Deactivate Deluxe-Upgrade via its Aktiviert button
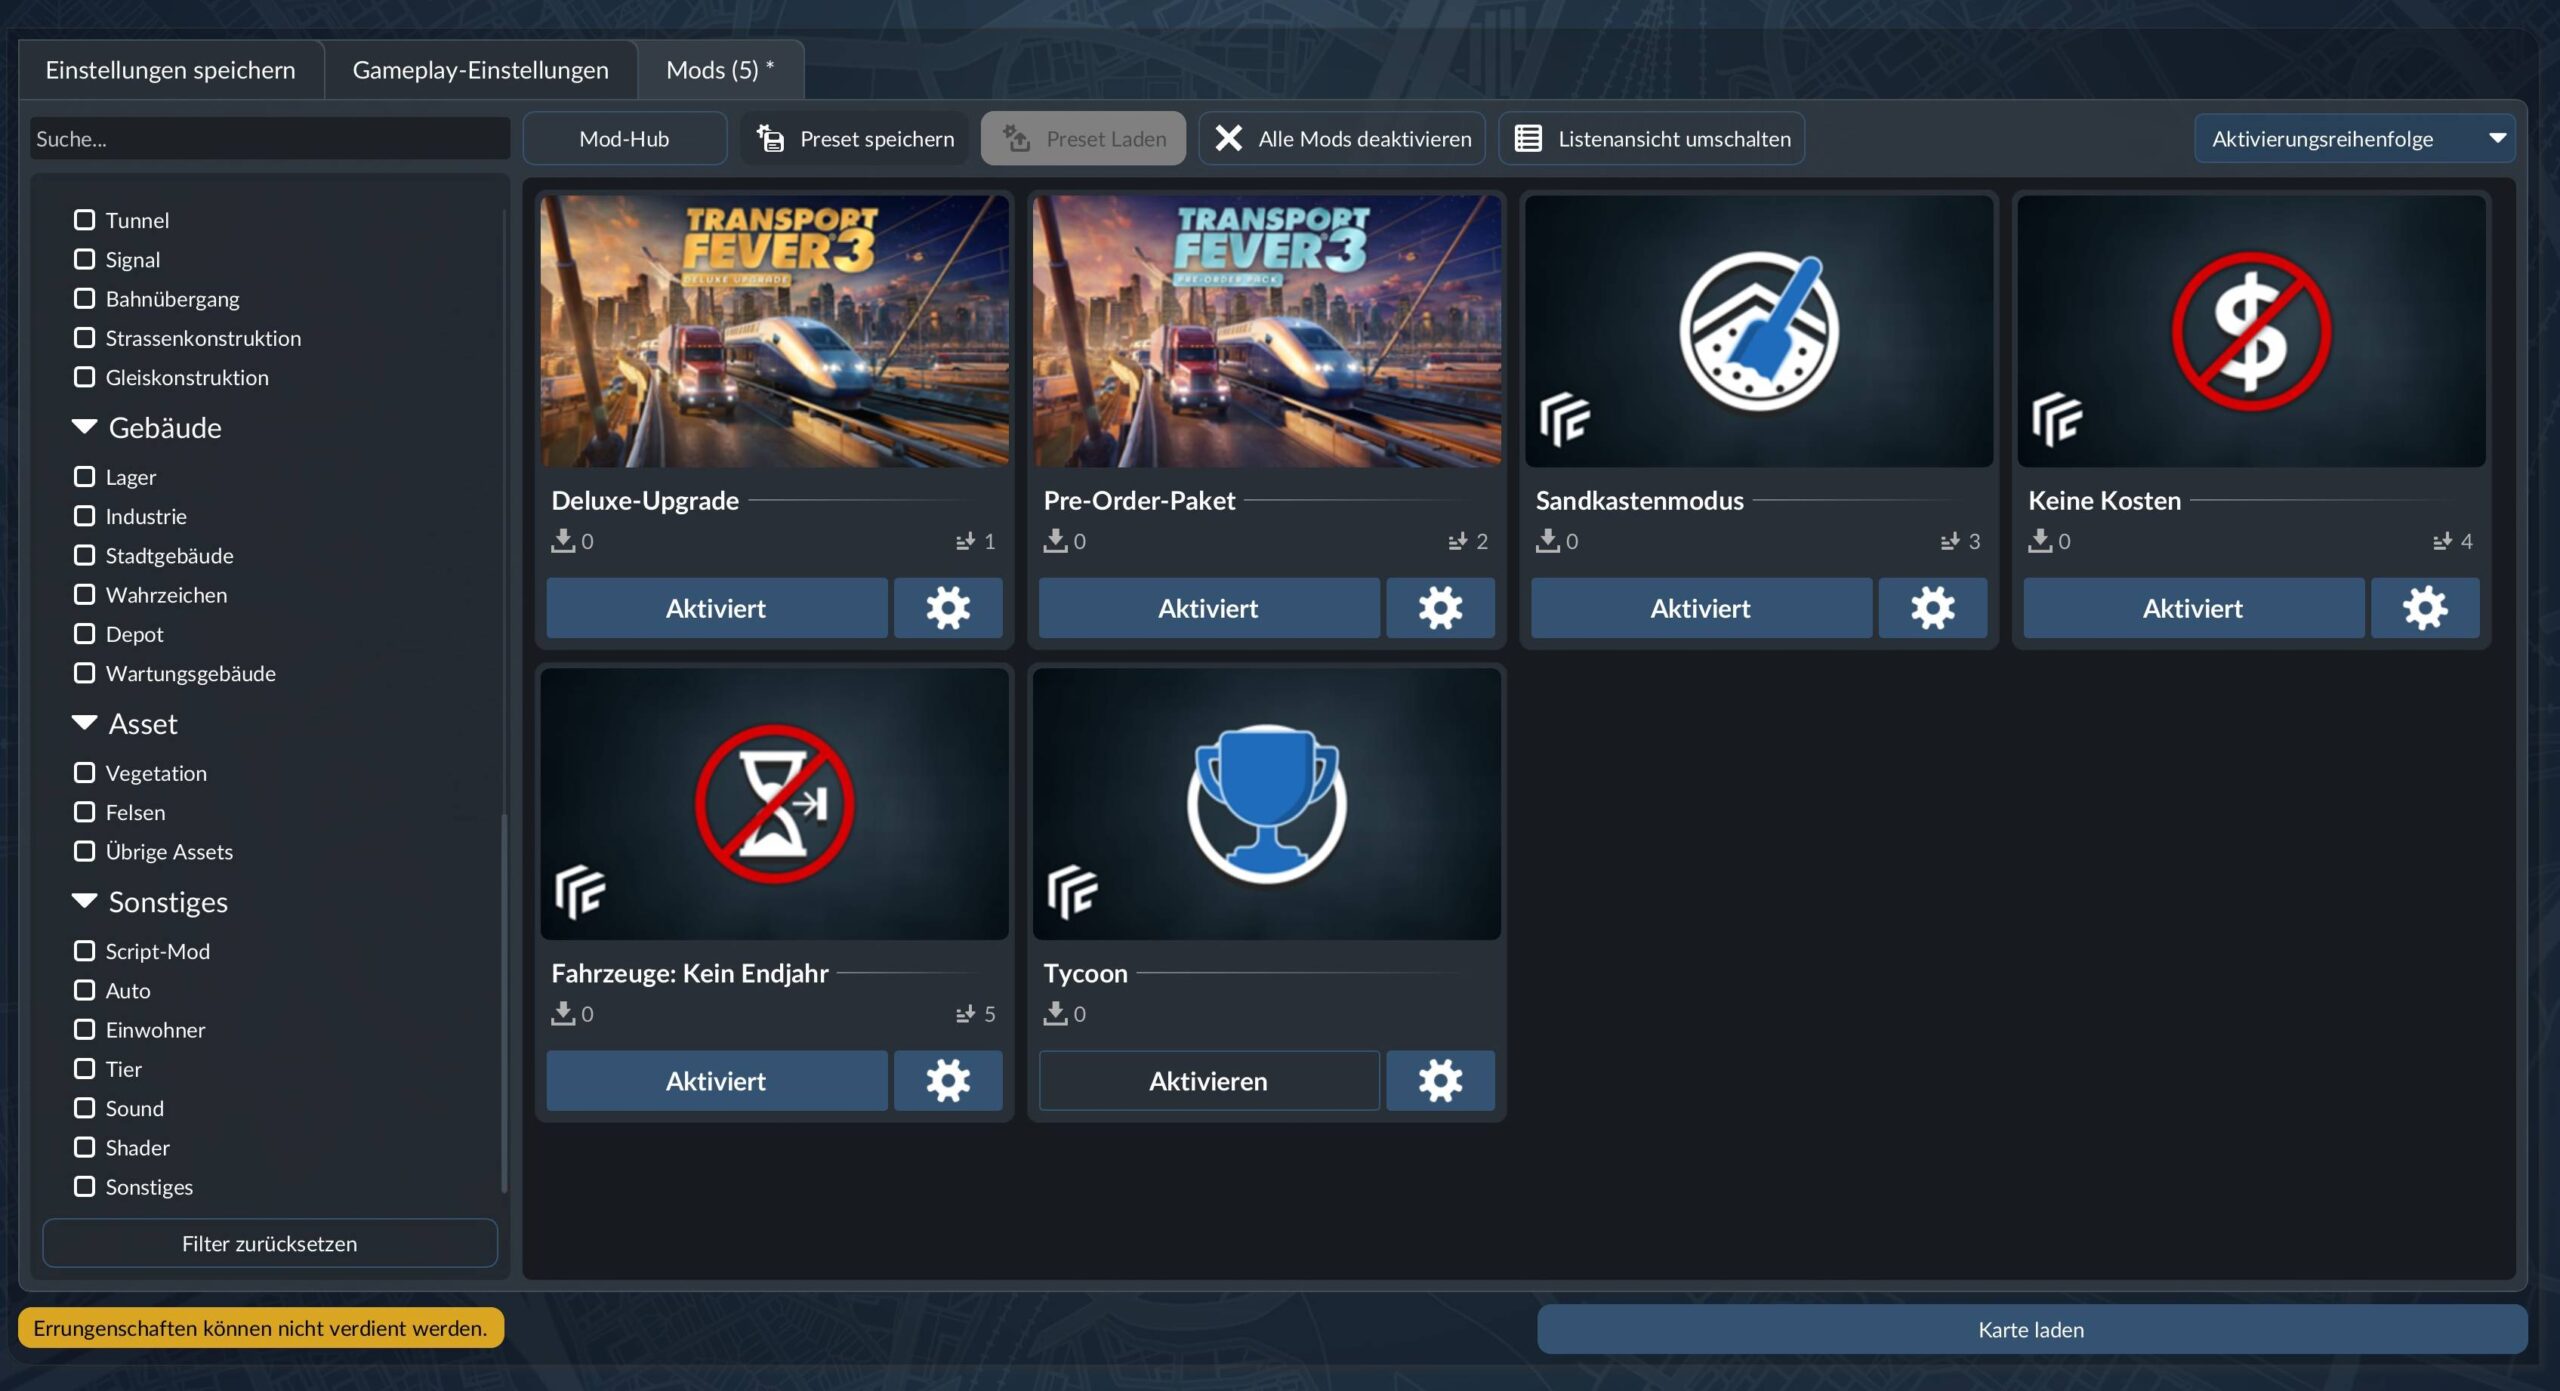This screenshot has width=2560, height=1391. click(717, 608)
